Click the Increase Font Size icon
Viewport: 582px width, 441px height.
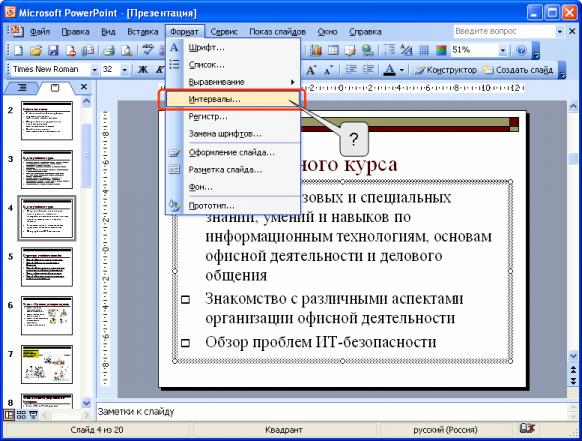coord(311,70)
